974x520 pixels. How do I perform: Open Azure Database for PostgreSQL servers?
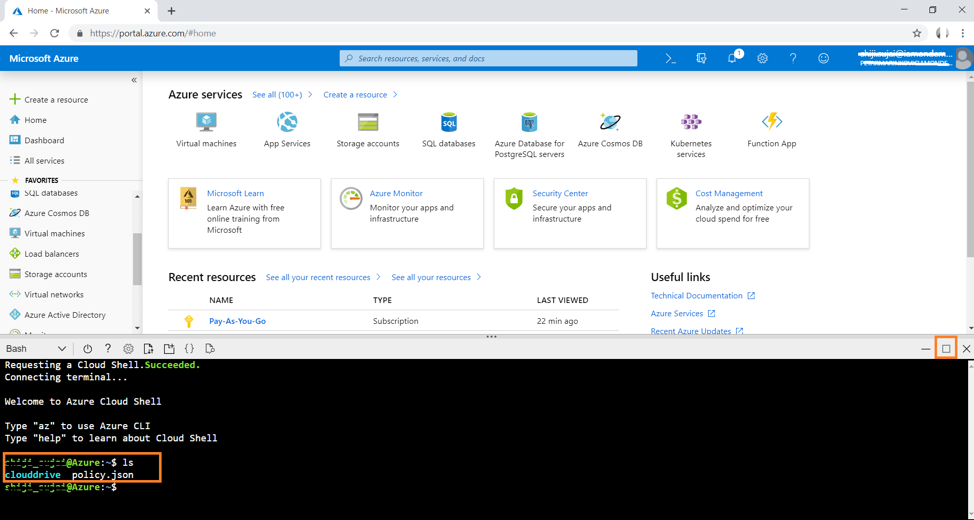click(x=529, y=135)
